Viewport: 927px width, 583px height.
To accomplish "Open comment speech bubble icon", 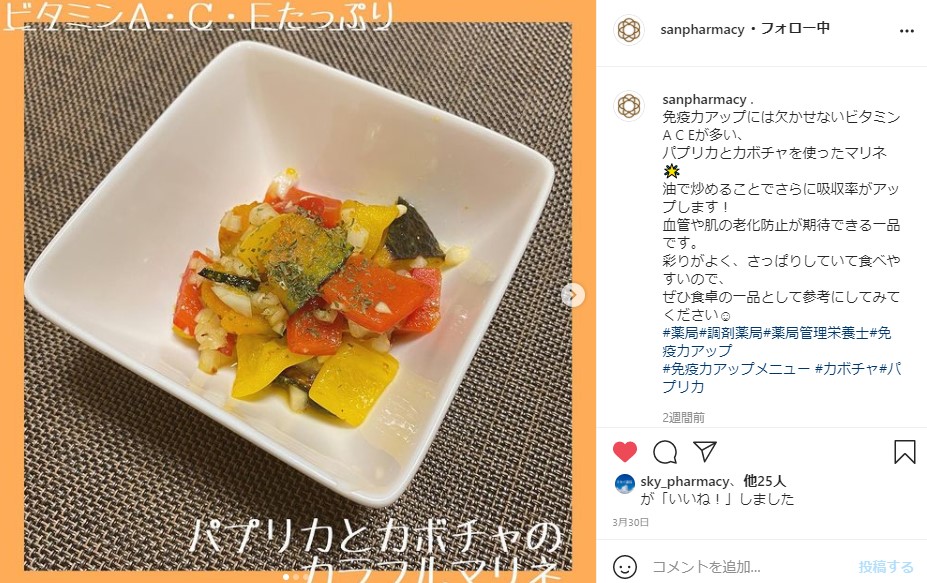I will click(665, 452).
